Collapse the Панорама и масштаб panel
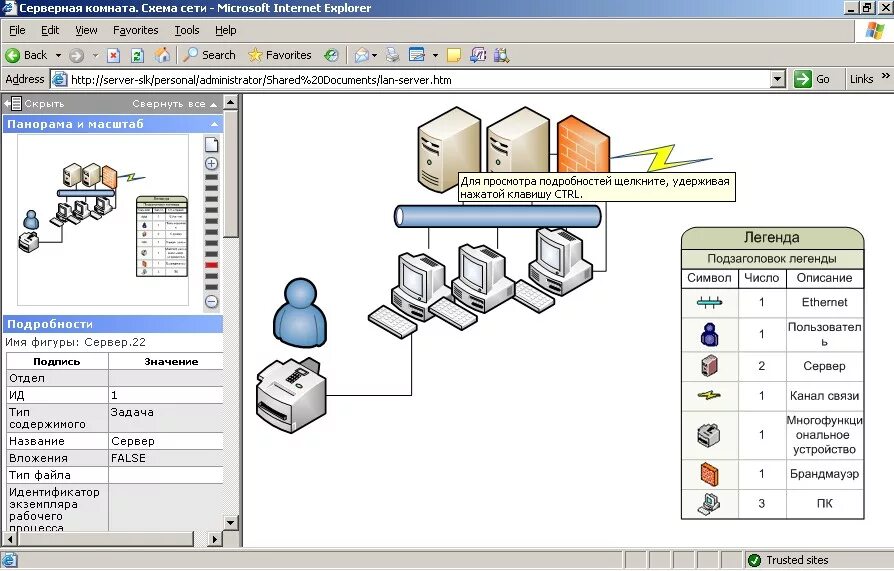Viewport: 894px width, 571px height. [x=213, y=124]
